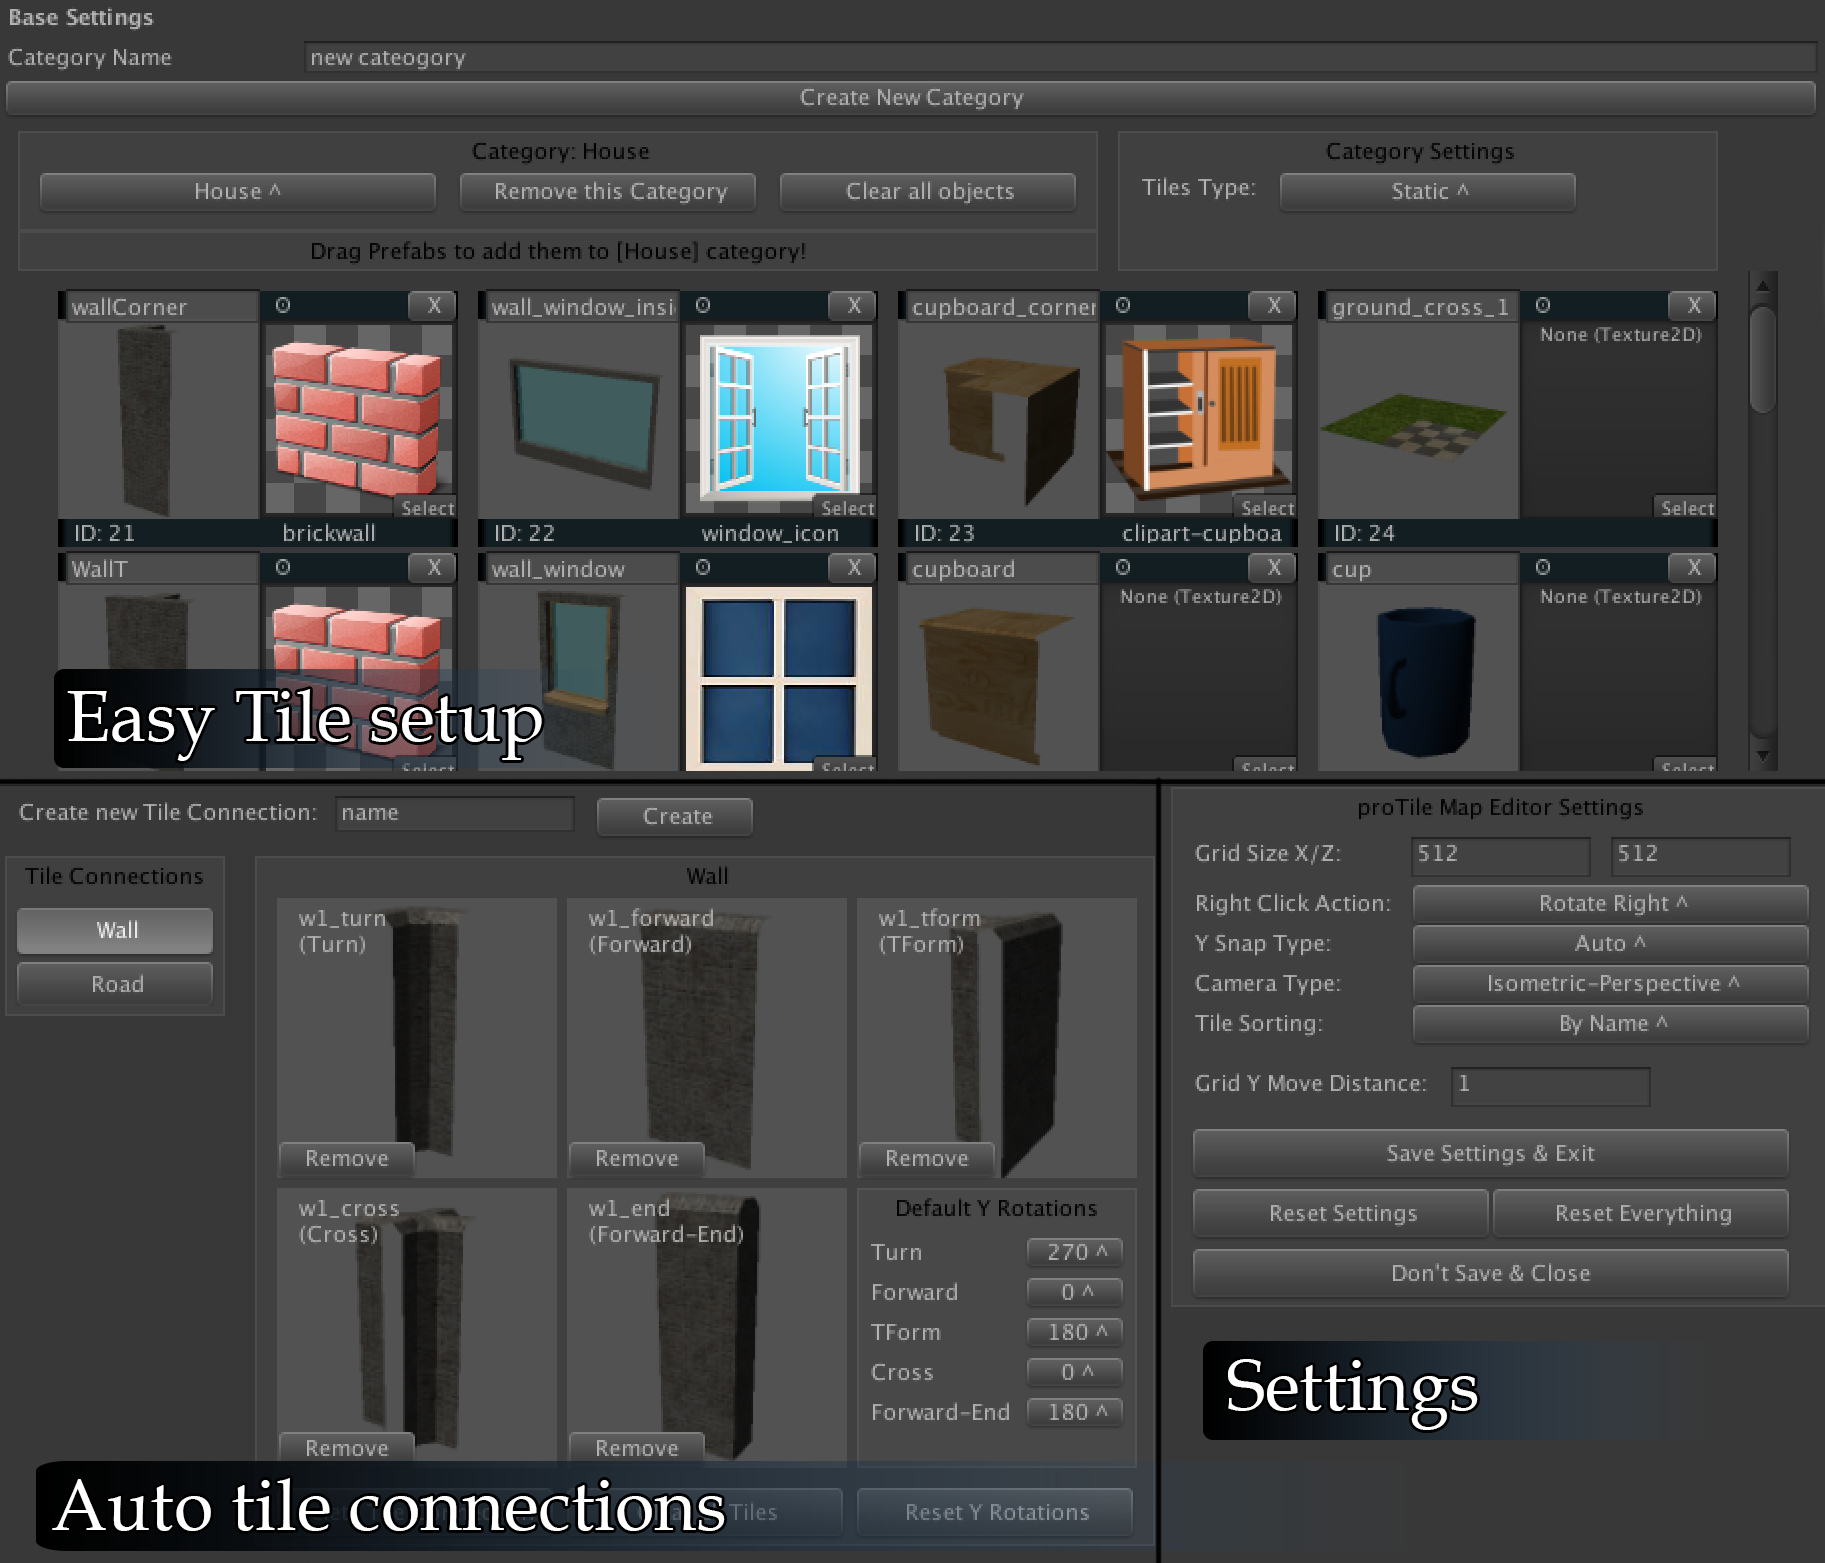The height and width of the screenshot is (1563, 1825).
Task: Click Select on the window_icon texture slot
Action: click(x=847, y=508)
